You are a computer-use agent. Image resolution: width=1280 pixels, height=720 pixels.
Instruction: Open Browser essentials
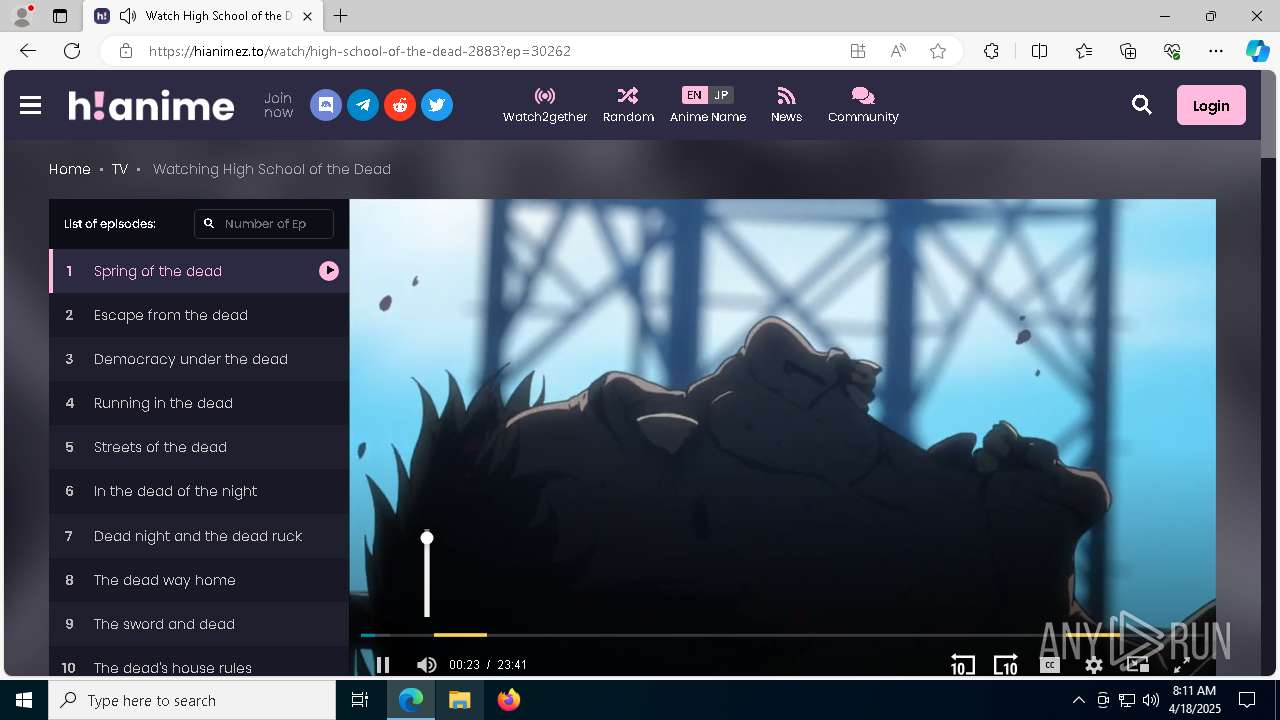click(1172, 51)
